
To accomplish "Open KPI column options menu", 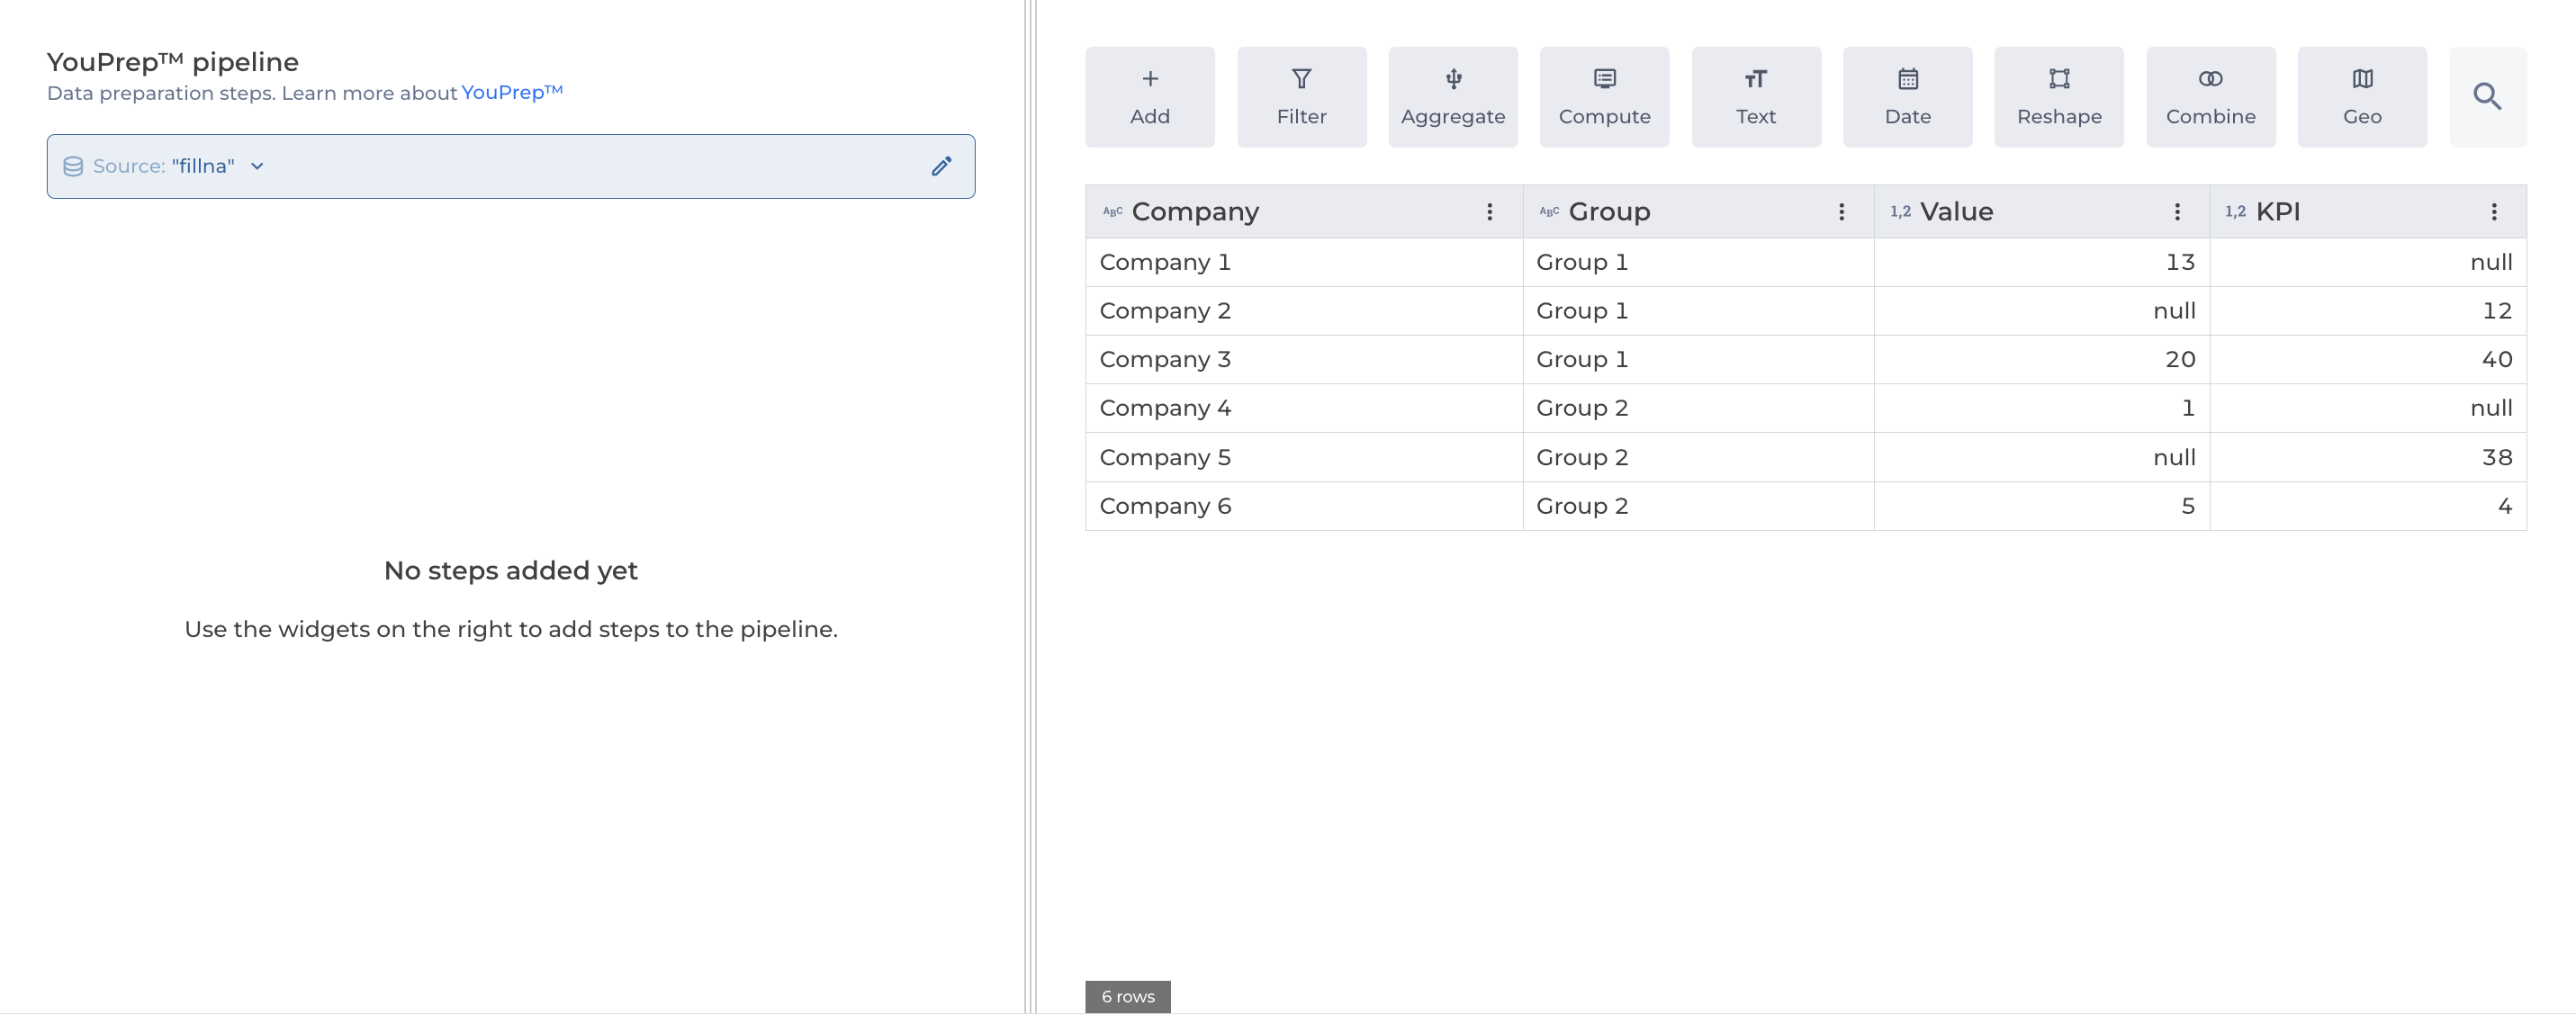I will click(x=2493, y=212).
